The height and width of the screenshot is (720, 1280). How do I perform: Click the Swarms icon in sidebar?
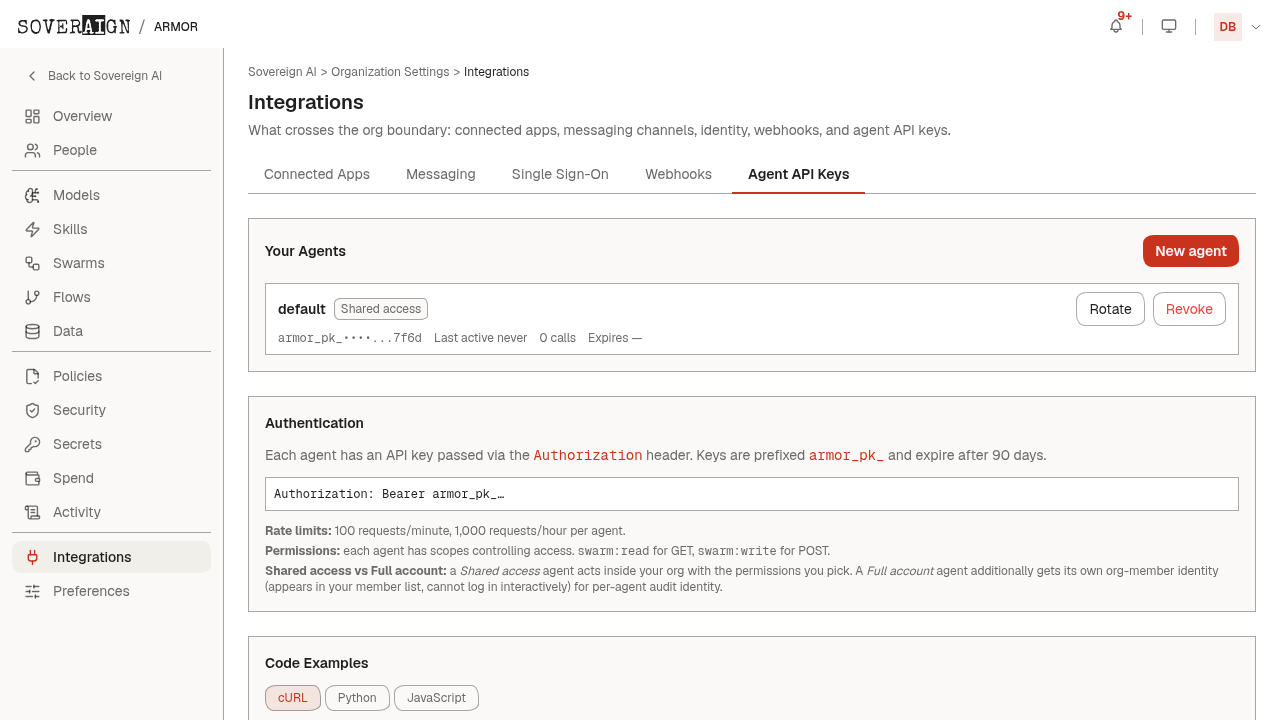click(33, 263)
